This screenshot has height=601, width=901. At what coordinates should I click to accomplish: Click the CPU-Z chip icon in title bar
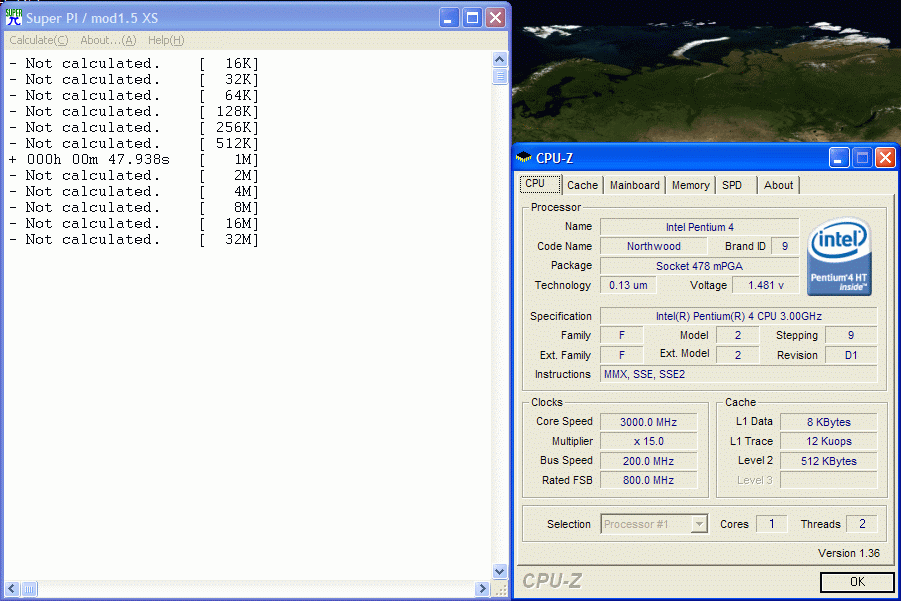tap(523, 157)
